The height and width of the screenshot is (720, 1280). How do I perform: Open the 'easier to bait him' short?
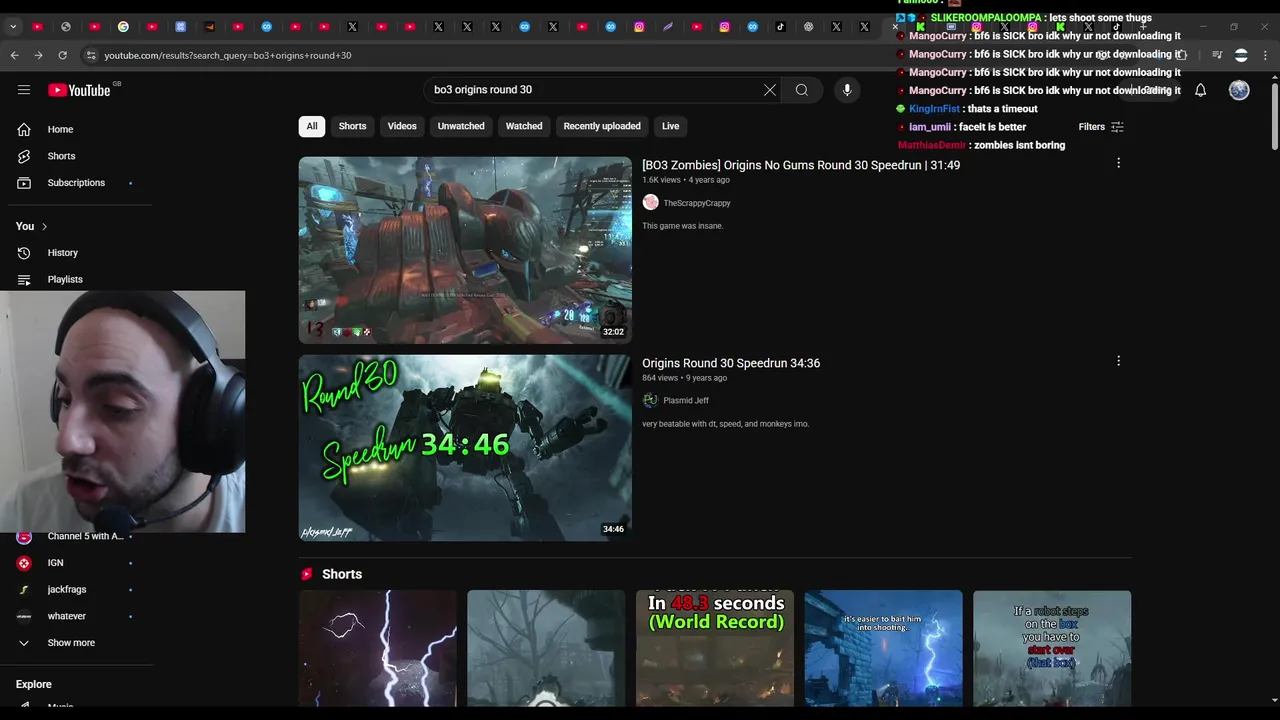(884, 649)
